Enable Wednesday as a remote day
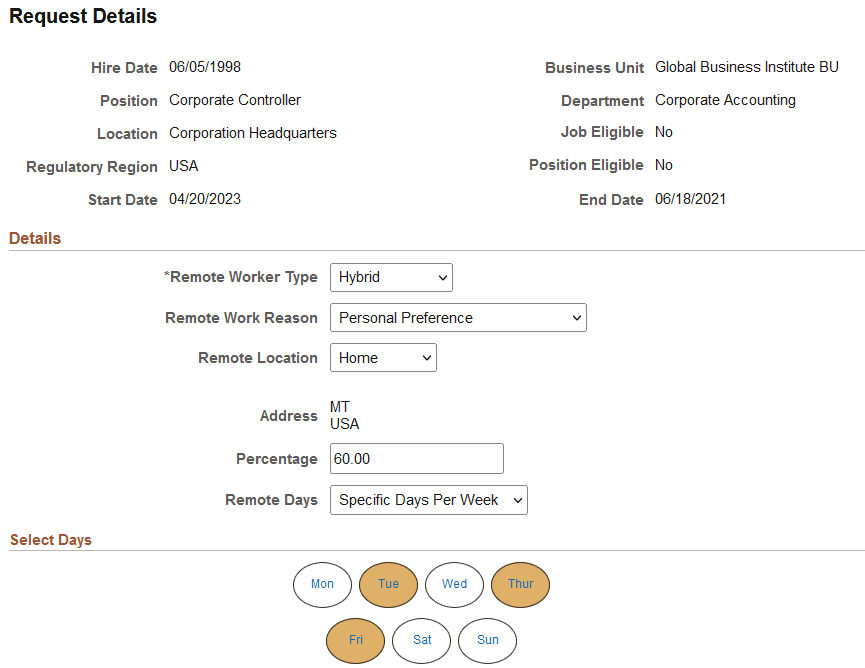 coord(454,584)
